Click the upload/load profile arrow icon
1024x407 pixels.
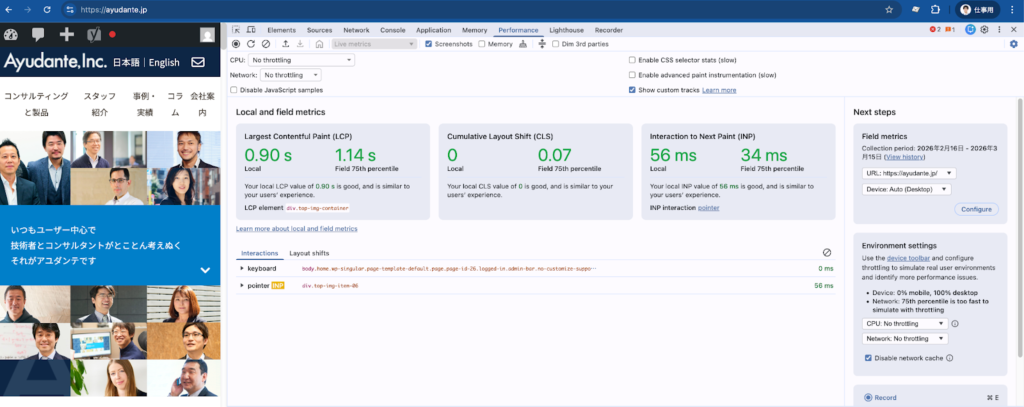coord(286,44)
